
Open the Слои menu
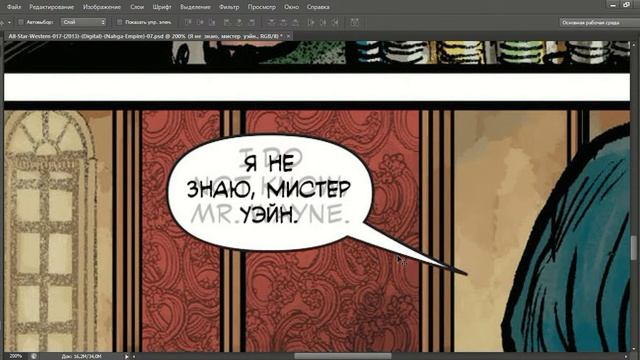point(137,7)
